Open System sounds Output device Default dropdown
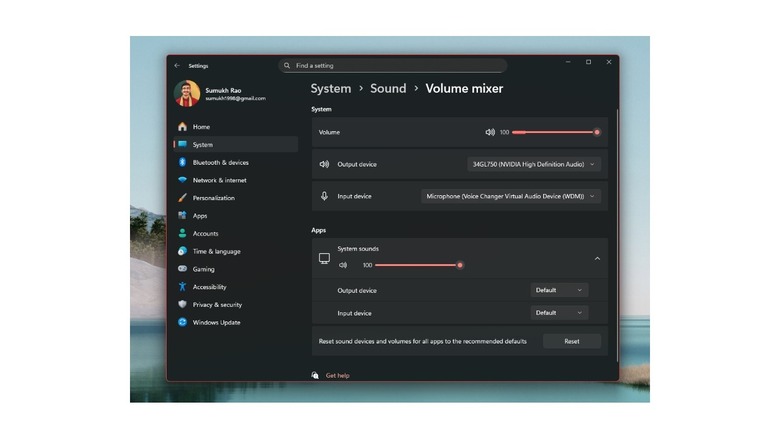This screenshot has width=780, height=438. (559, 290)
